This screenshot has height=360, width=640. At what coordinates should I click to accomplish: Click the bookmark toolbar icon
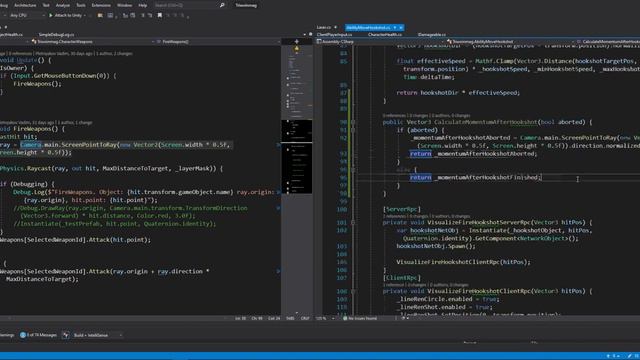[160, 15]
